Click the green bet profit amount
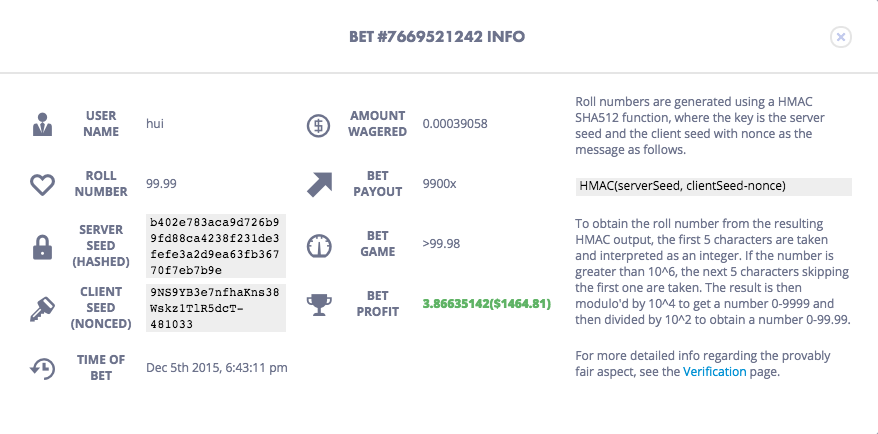 [487, 304]
